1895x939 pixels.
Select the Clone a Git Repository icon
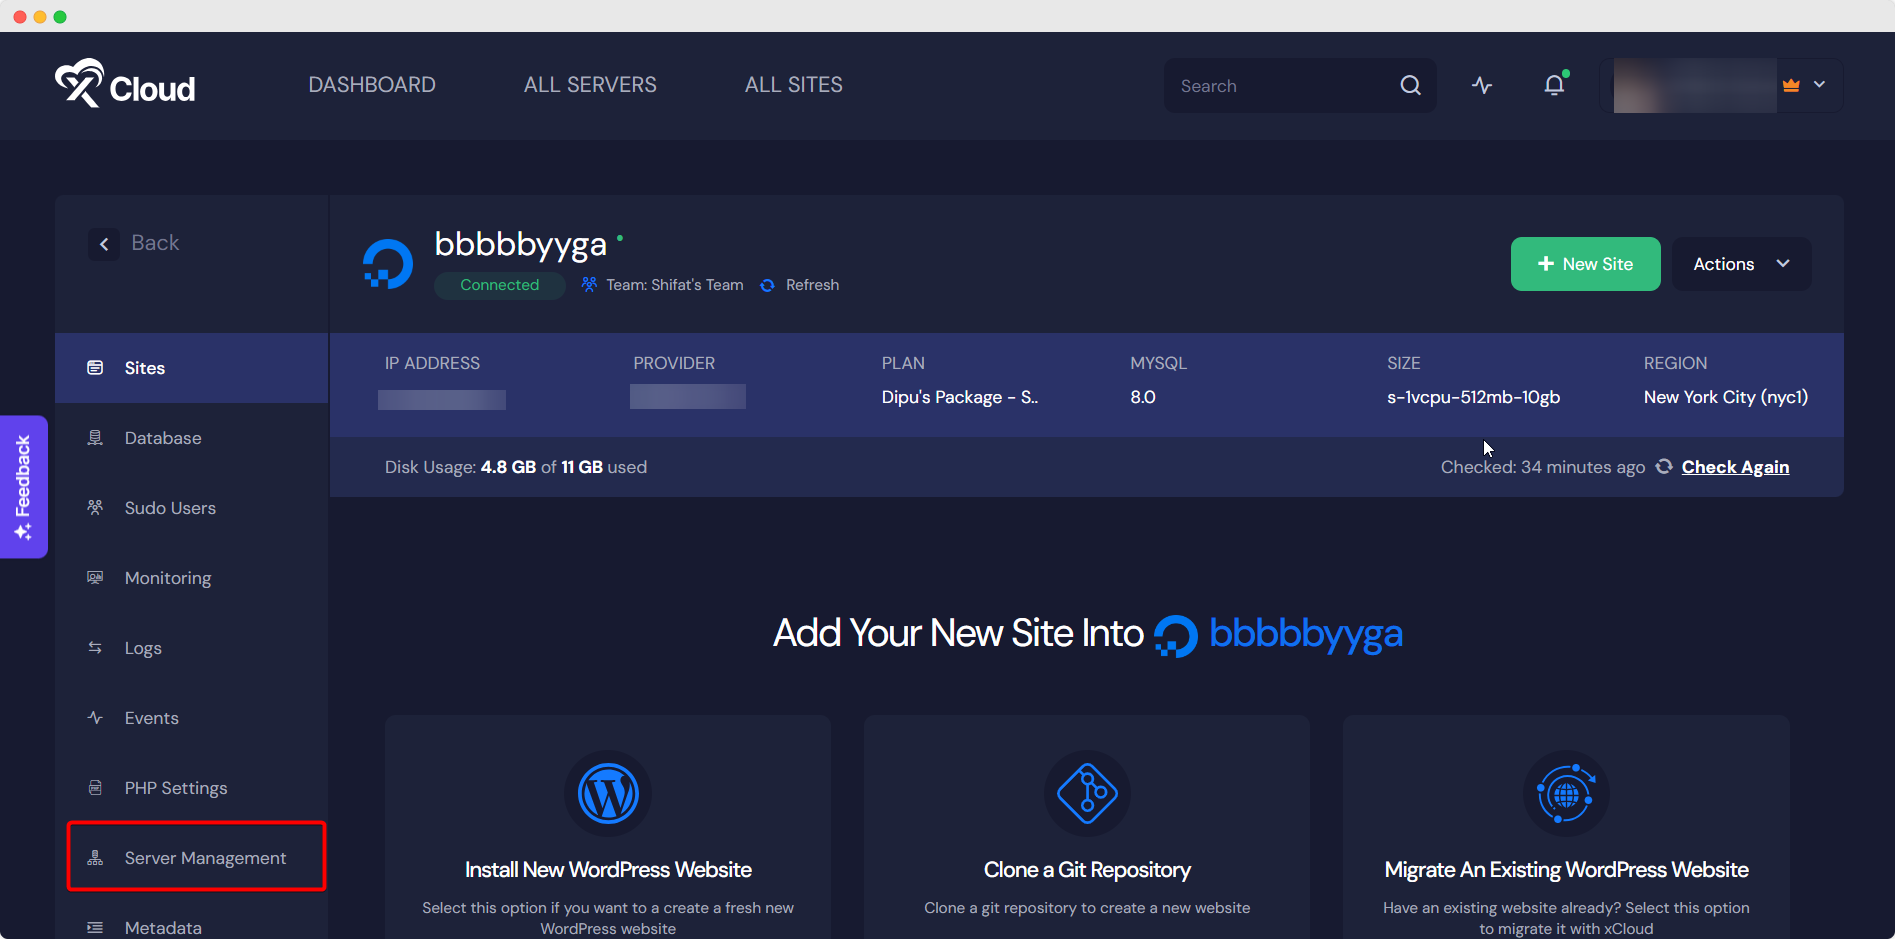[1087, 793]
